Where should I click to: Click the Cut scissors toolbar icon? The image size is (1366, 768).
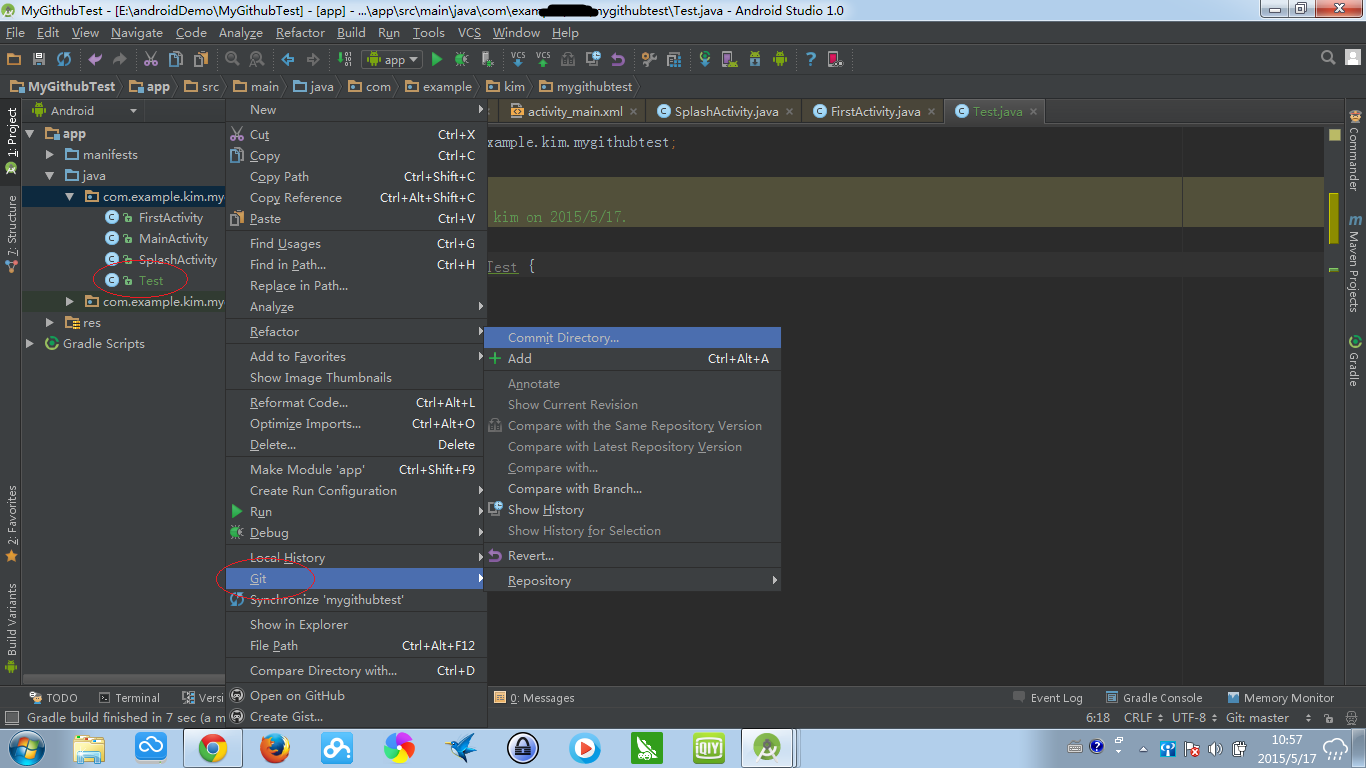point(151,60)
